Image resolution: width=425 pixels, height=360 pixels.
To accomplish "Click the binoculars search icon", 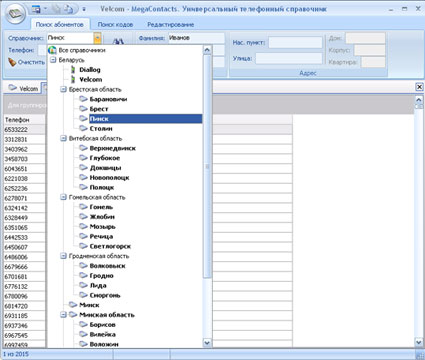I will click(118, 41).
